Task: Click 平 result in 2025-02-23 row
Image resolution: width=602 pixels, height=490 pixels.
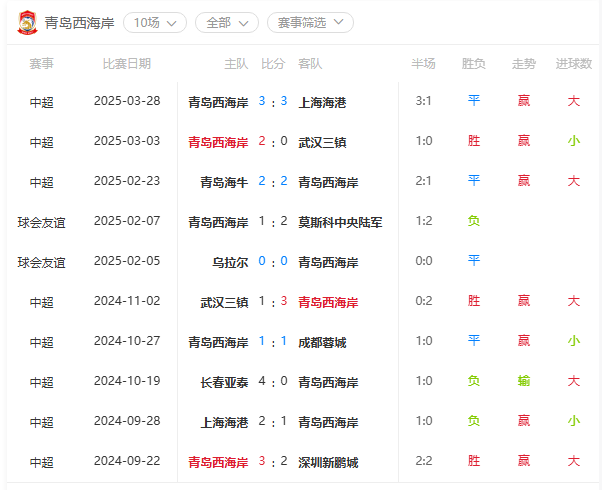Action: tap(474, 181)
